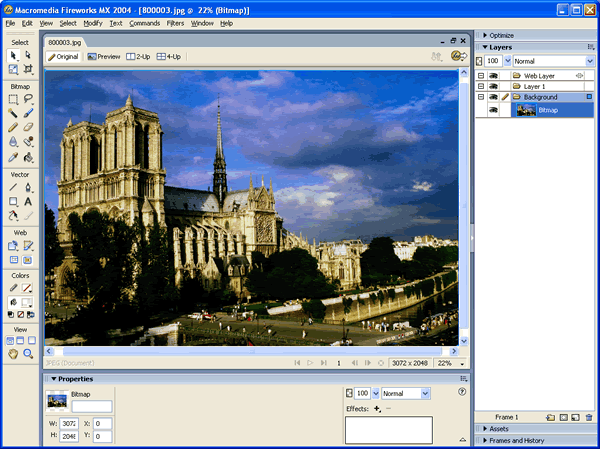
Task: Click the play button below the canvas
Action: (x=310, y=363)
